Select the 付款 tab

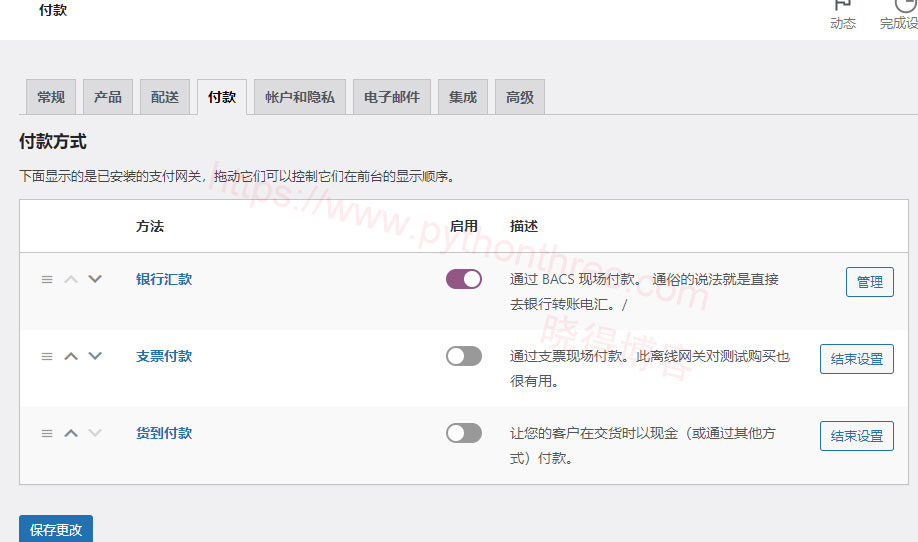222,97
